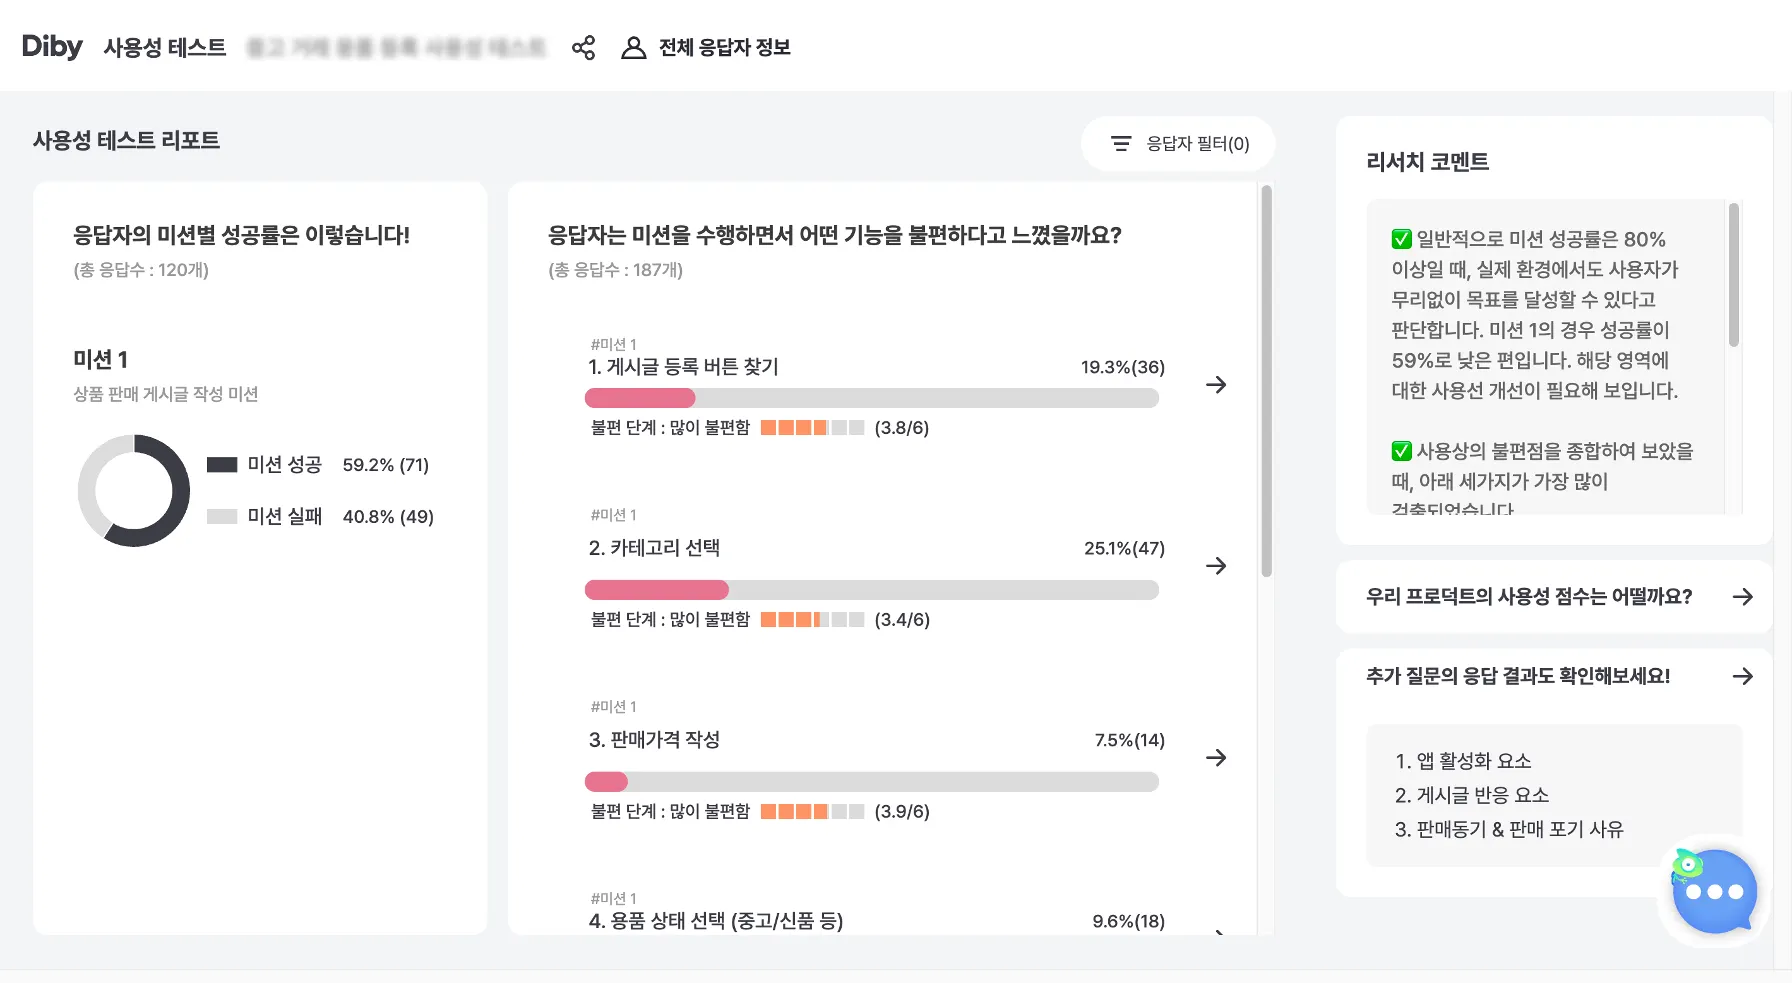Viewport: 1792px width, 984px height.
Task: Click the respondent person icon
Action: coord(633,48)
